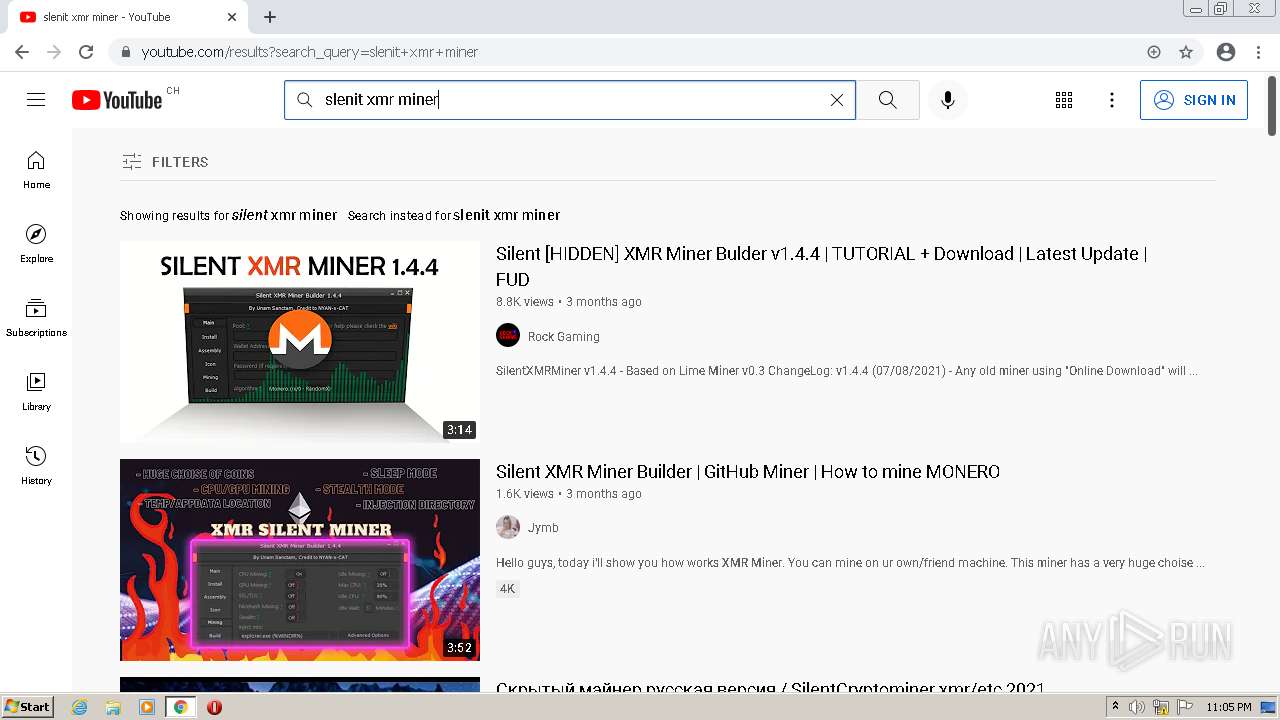
Task: Open the media player taskbar icon
Action: pyautogui.click(x=147, y=707)
